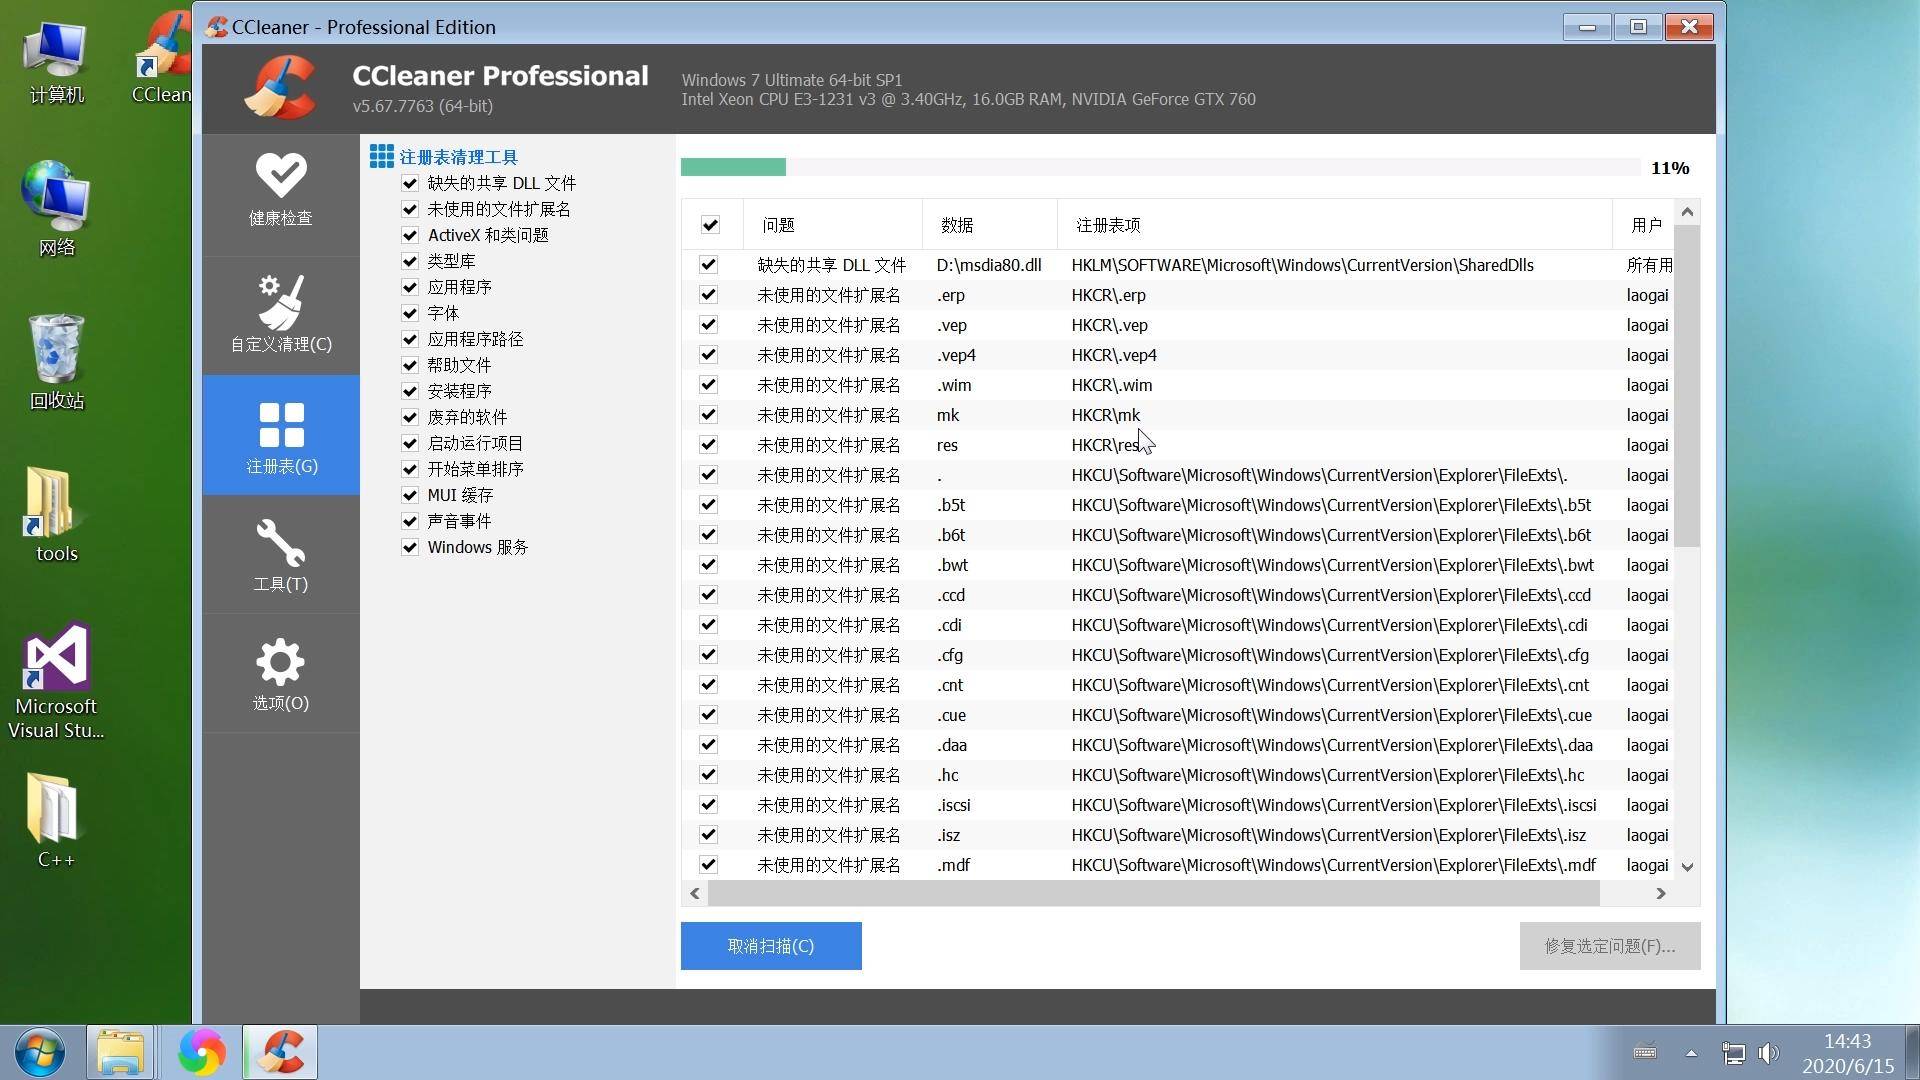The width and height of the screenshot is (1920, 1080).
Task: Click the volume speaker tray icon
Action: coord(1768,1053)
